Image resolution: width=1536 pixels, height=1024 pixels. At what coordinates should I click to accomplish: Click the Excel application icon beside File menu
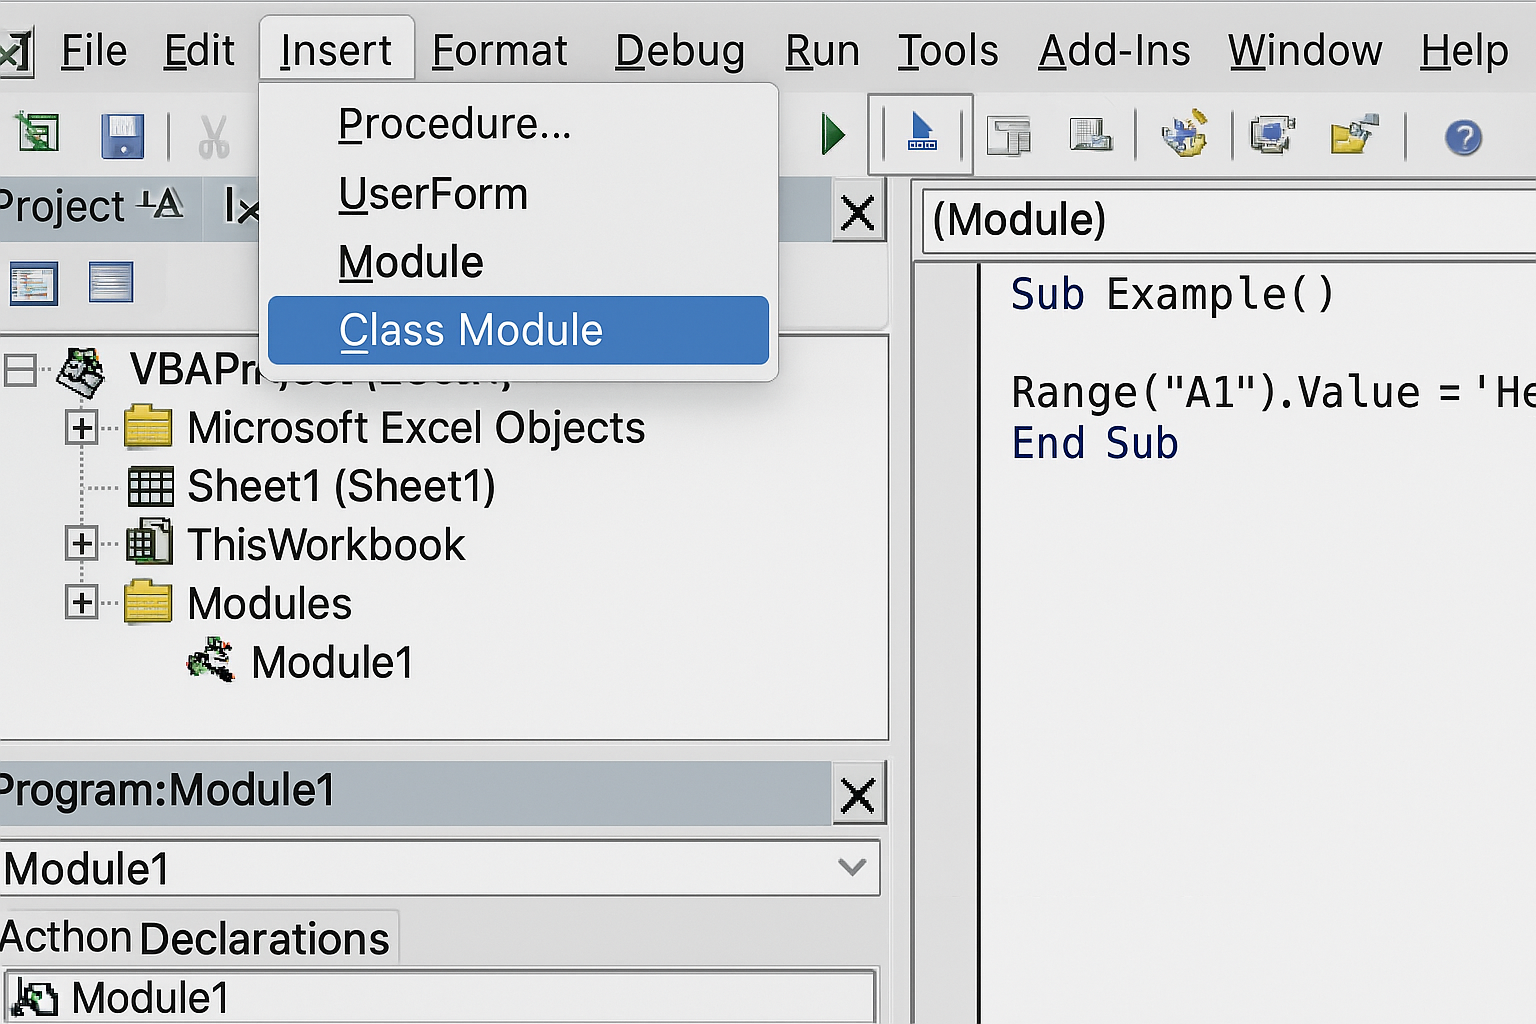point(16,52)
